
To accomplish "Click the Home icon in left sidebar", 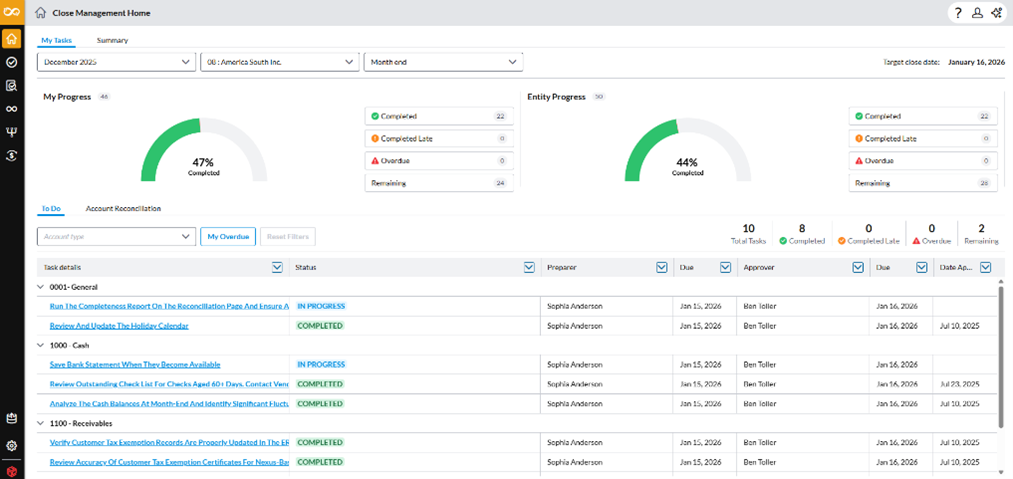I will [11, 39].
